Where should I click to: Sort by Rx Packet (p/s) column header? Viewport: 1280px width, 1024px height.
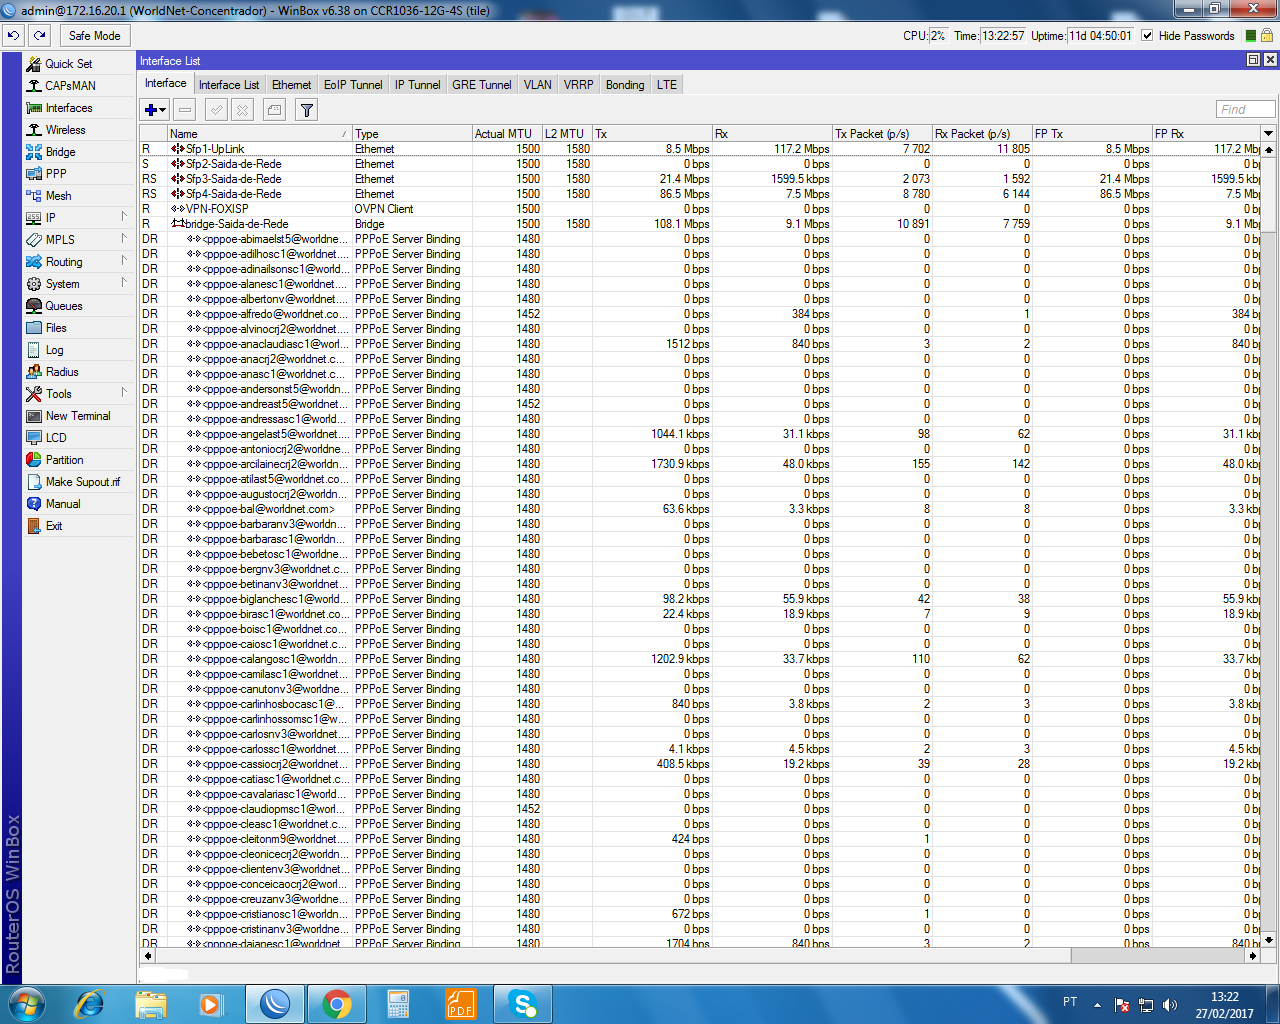point(982,133)
